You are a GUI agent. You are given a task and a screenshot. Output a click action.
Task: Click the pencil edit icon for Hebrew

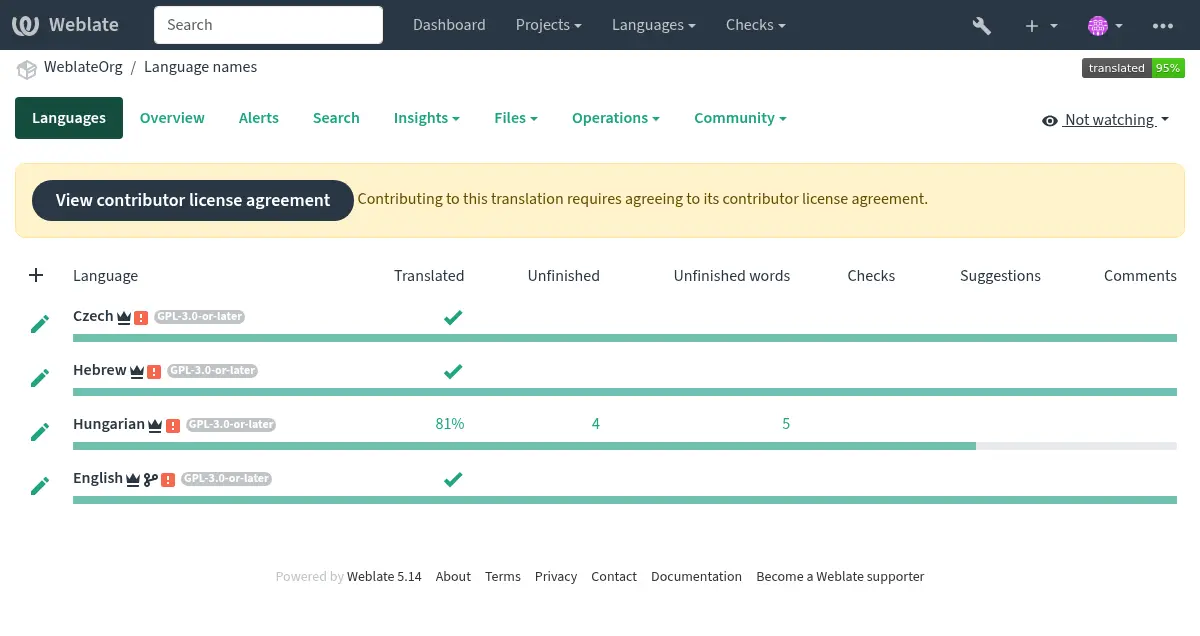pos(39,378)
